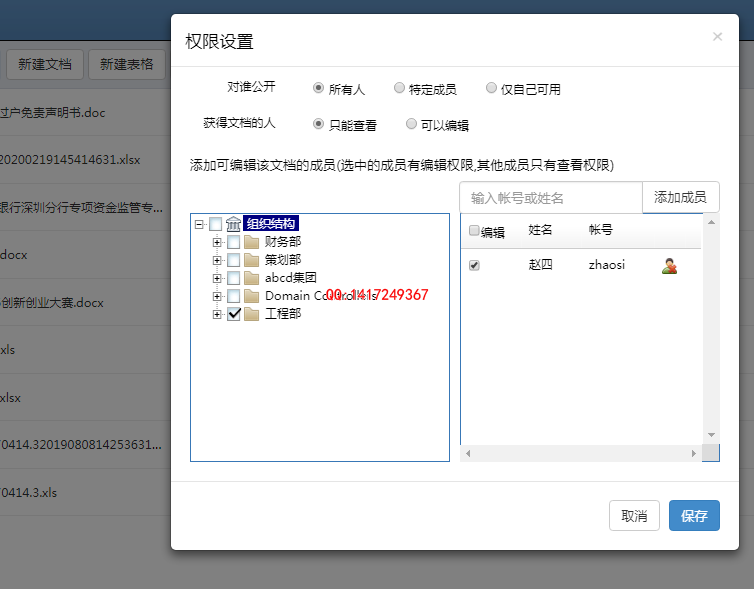This screenshot has height=589, width=754.
Task: Close the 权限设置 dialog with the X
Action: point(717,37)
